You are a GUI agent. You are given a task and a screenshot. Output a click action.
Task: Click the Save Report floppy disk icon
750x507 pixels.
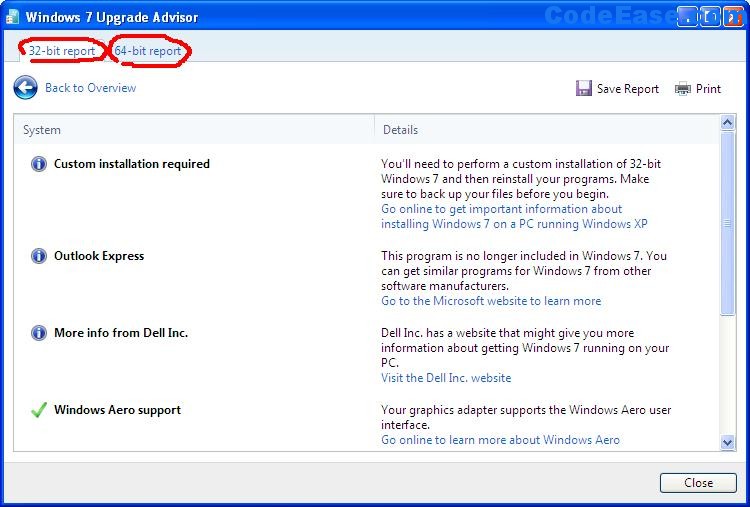[x=584, y=88]
